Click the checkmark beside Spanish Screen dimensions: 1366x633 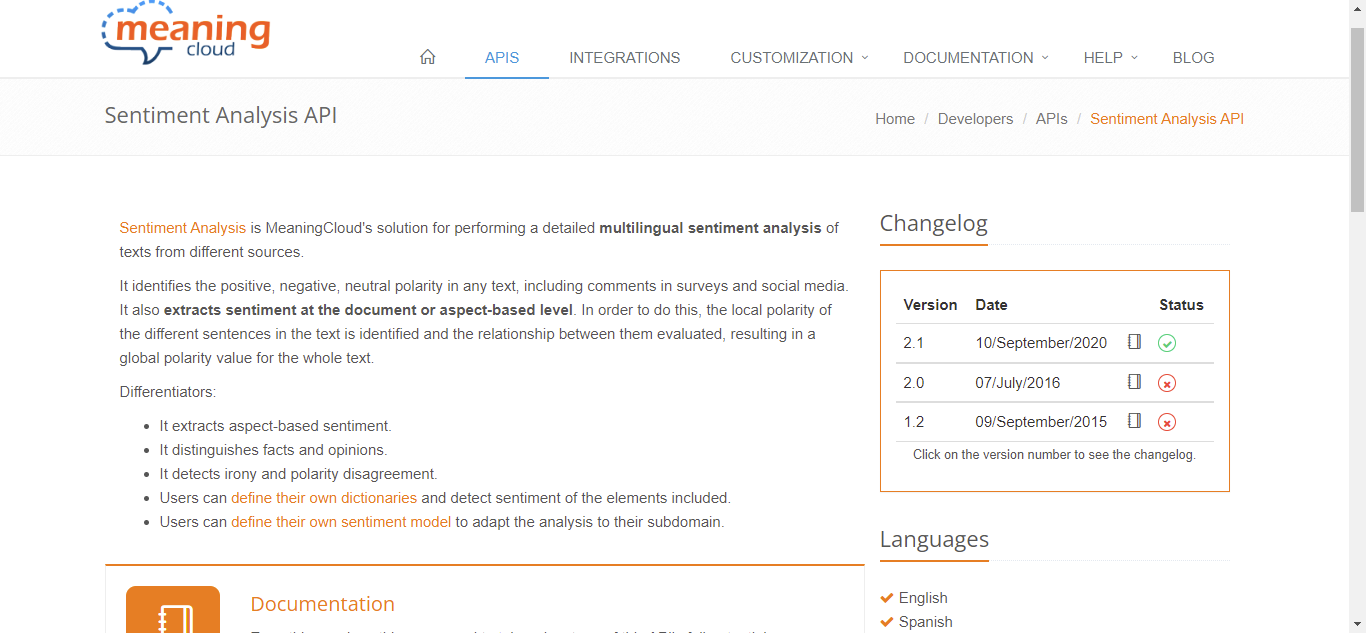(886, 621)
